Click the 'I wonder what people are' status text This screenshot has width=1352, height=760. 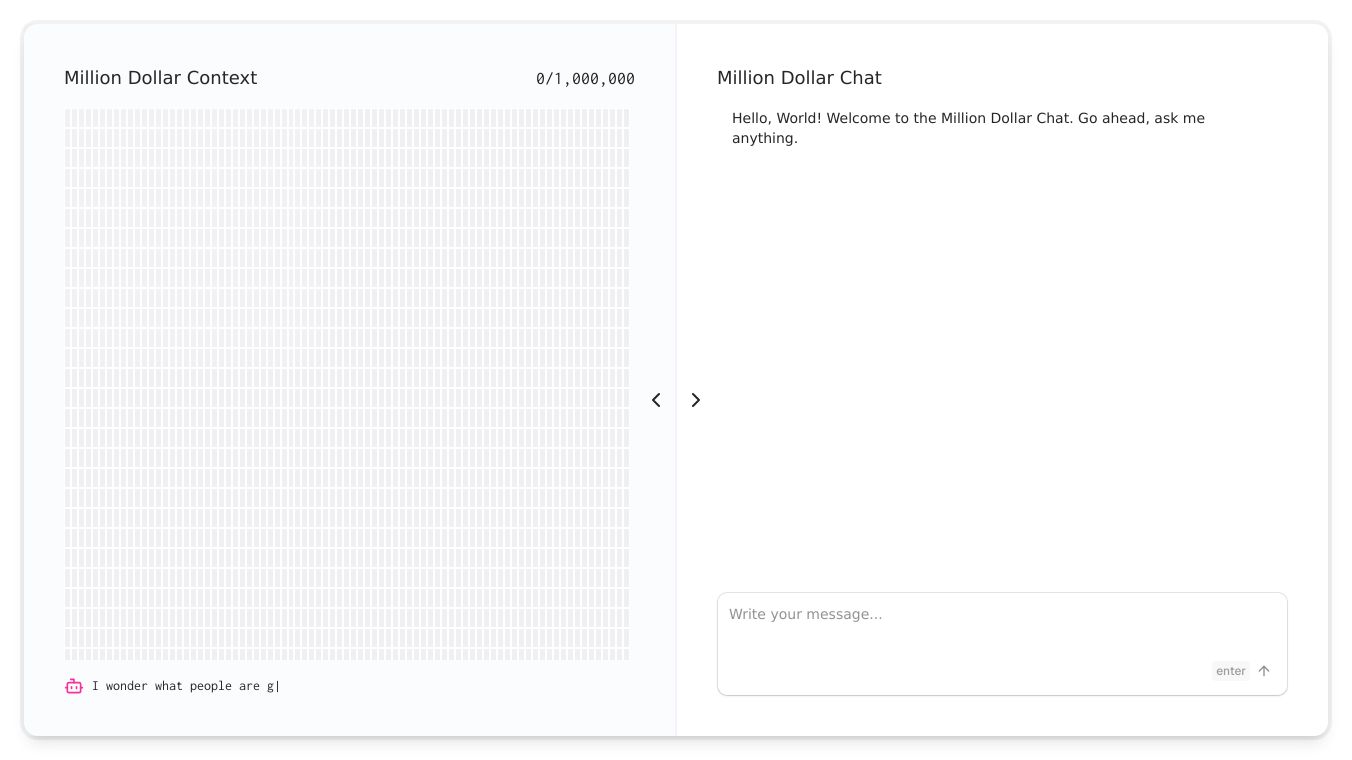click(x=186, y=686)
